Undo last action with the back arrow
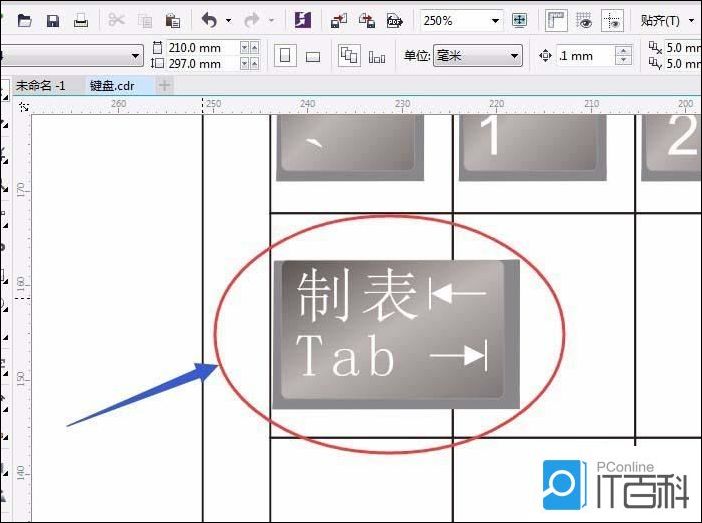This screenshot has height=523, width=702. coord(210,20)
